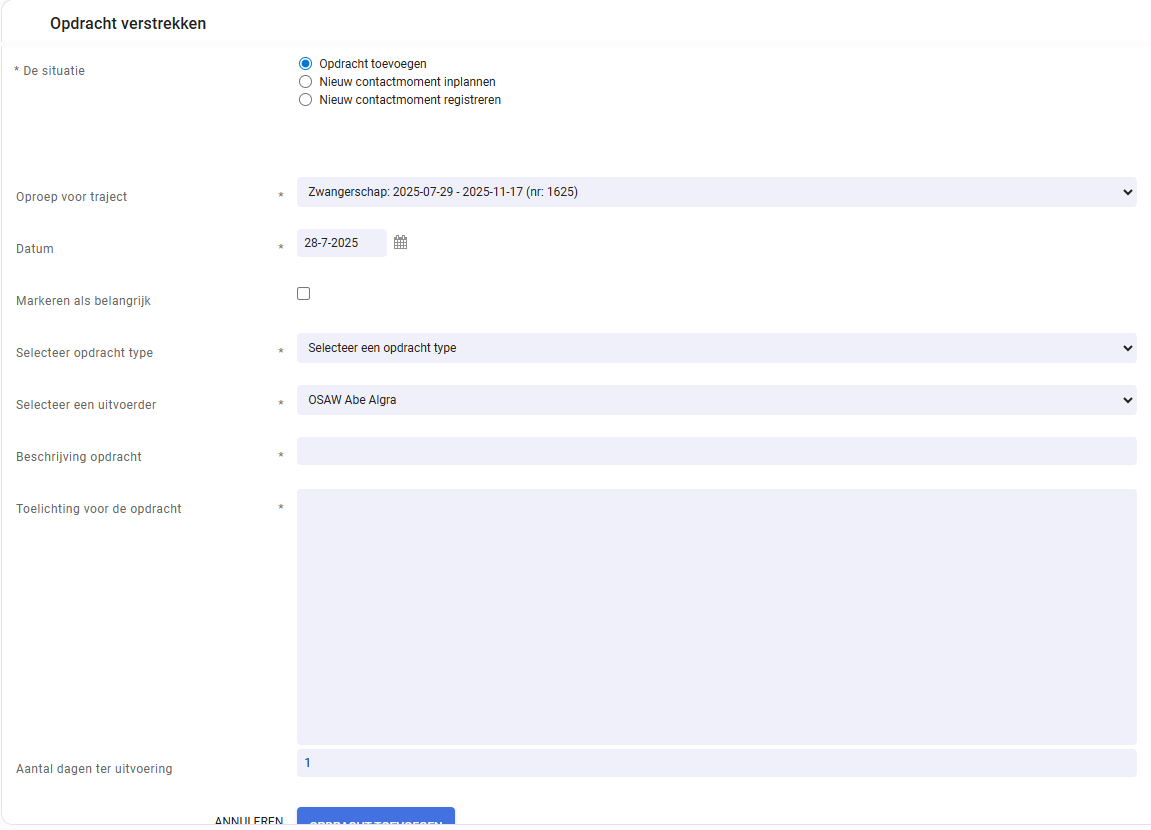Open the Oproep voor traject dropdown
The height and width of the screenshot is (830, 1151).
pyautogui.click(x=716, y=192)
